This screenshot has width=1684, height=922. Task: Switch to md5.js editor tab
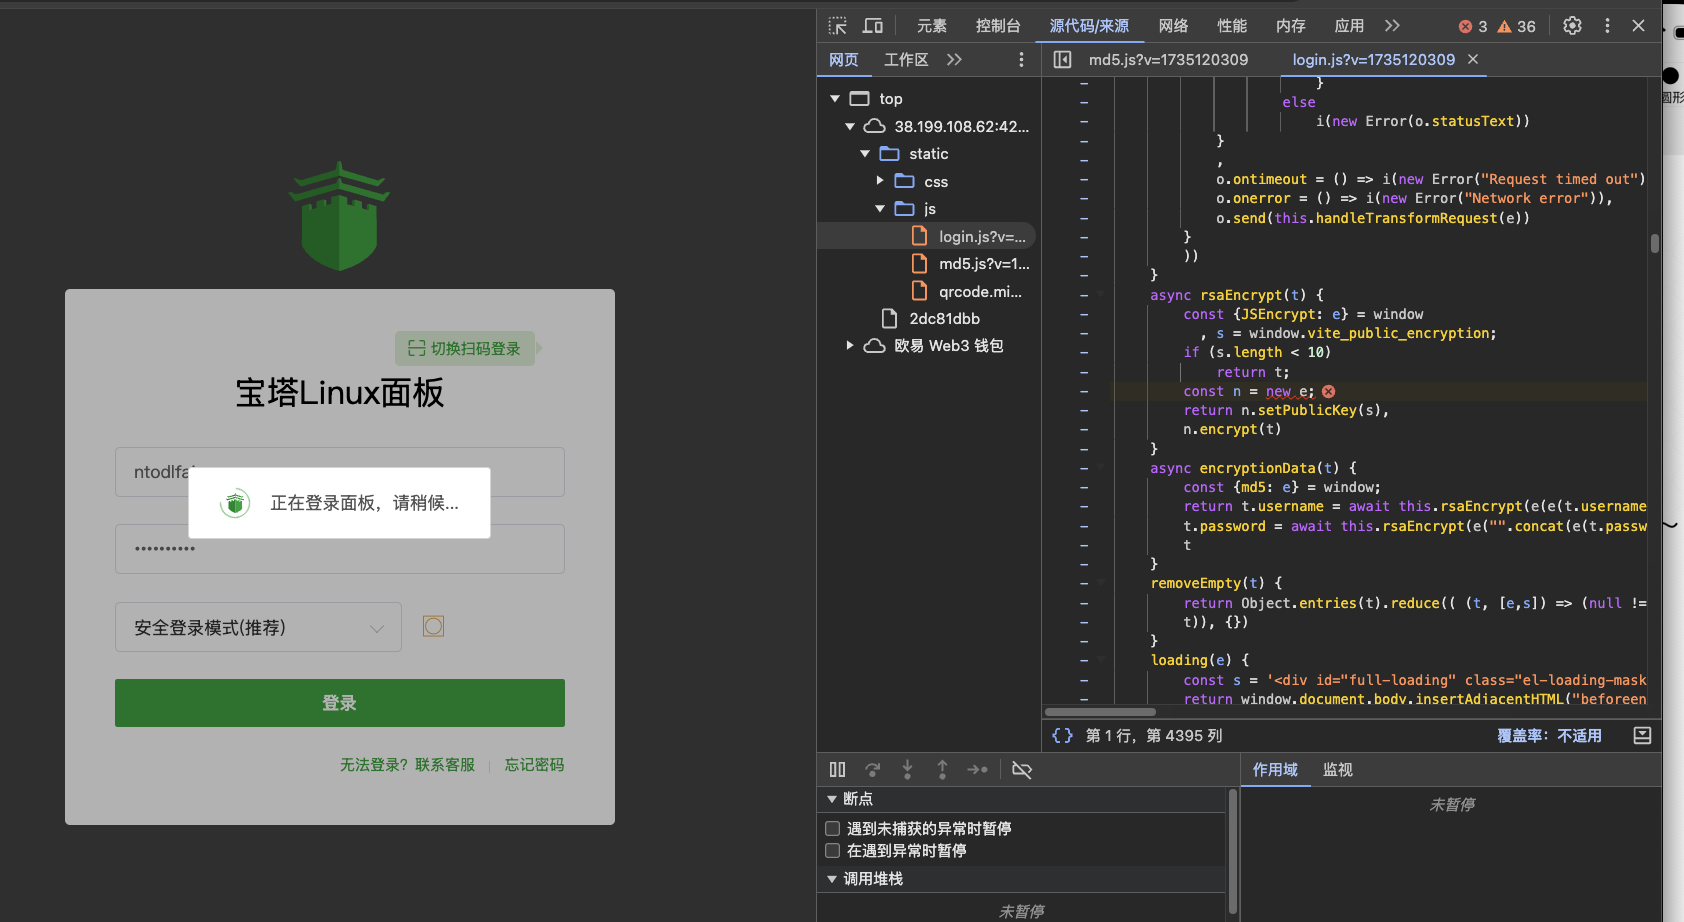click(1168, 60)
